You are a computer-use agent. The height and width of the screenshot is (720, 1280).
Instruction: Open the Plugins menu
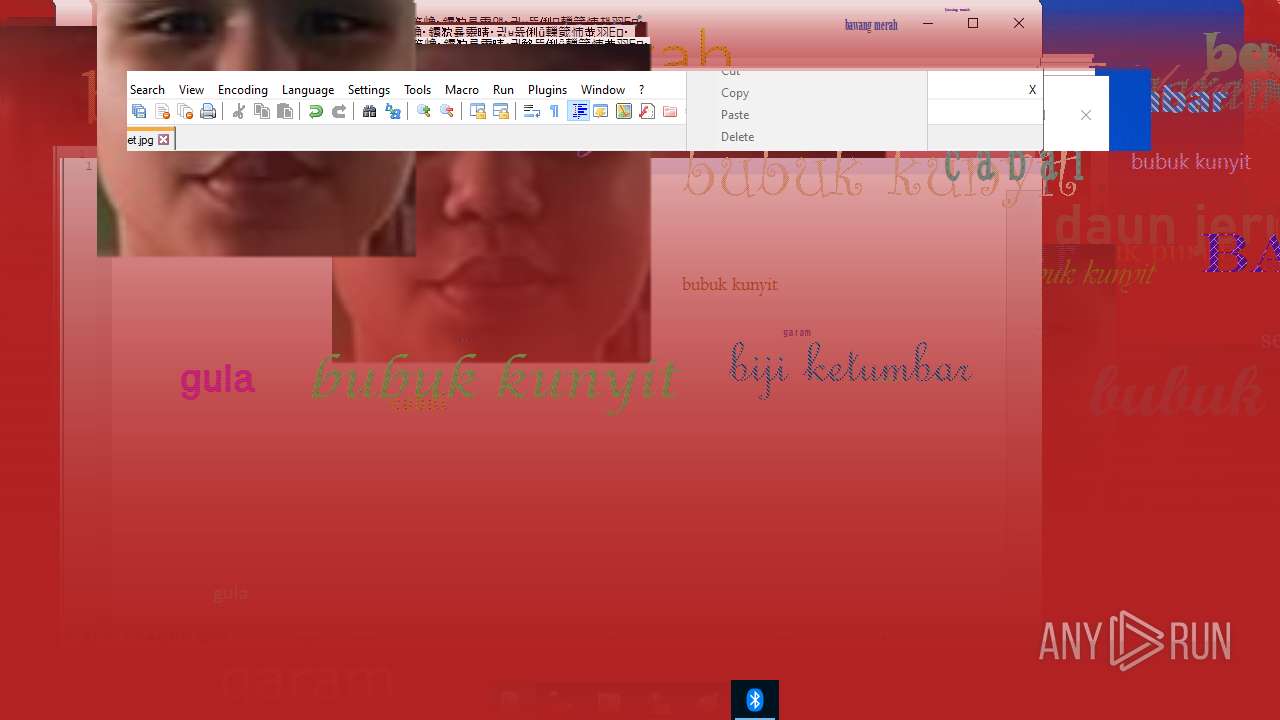coord(547,90)
